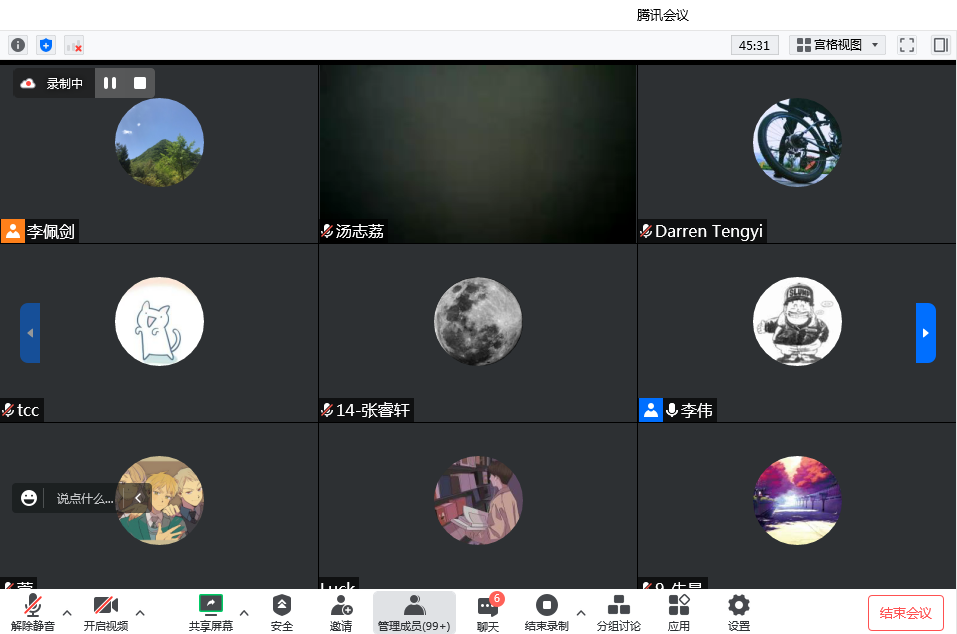Go to next page of participants
Screen dimensions: 957x634
pos(925,333)
